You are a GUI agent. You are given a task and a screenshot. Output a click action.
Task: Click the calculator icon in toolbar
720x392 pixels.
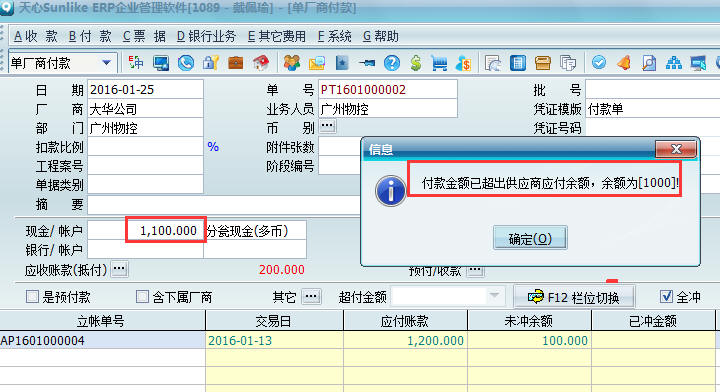(518, 63)
